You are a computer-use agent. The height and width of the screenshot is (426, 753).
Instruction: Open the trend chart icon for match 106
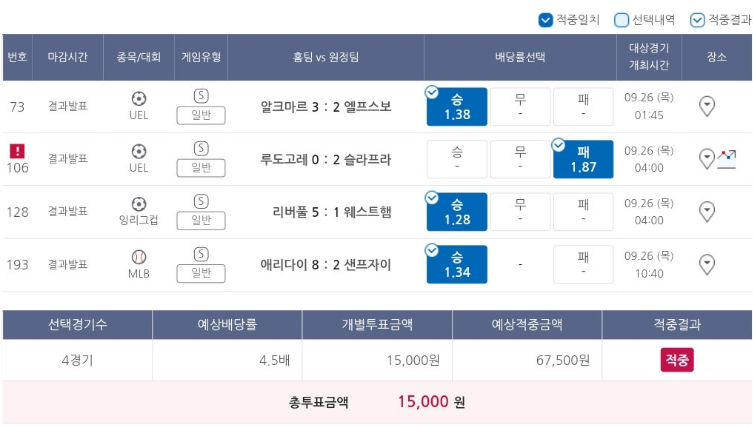point(727,159)
